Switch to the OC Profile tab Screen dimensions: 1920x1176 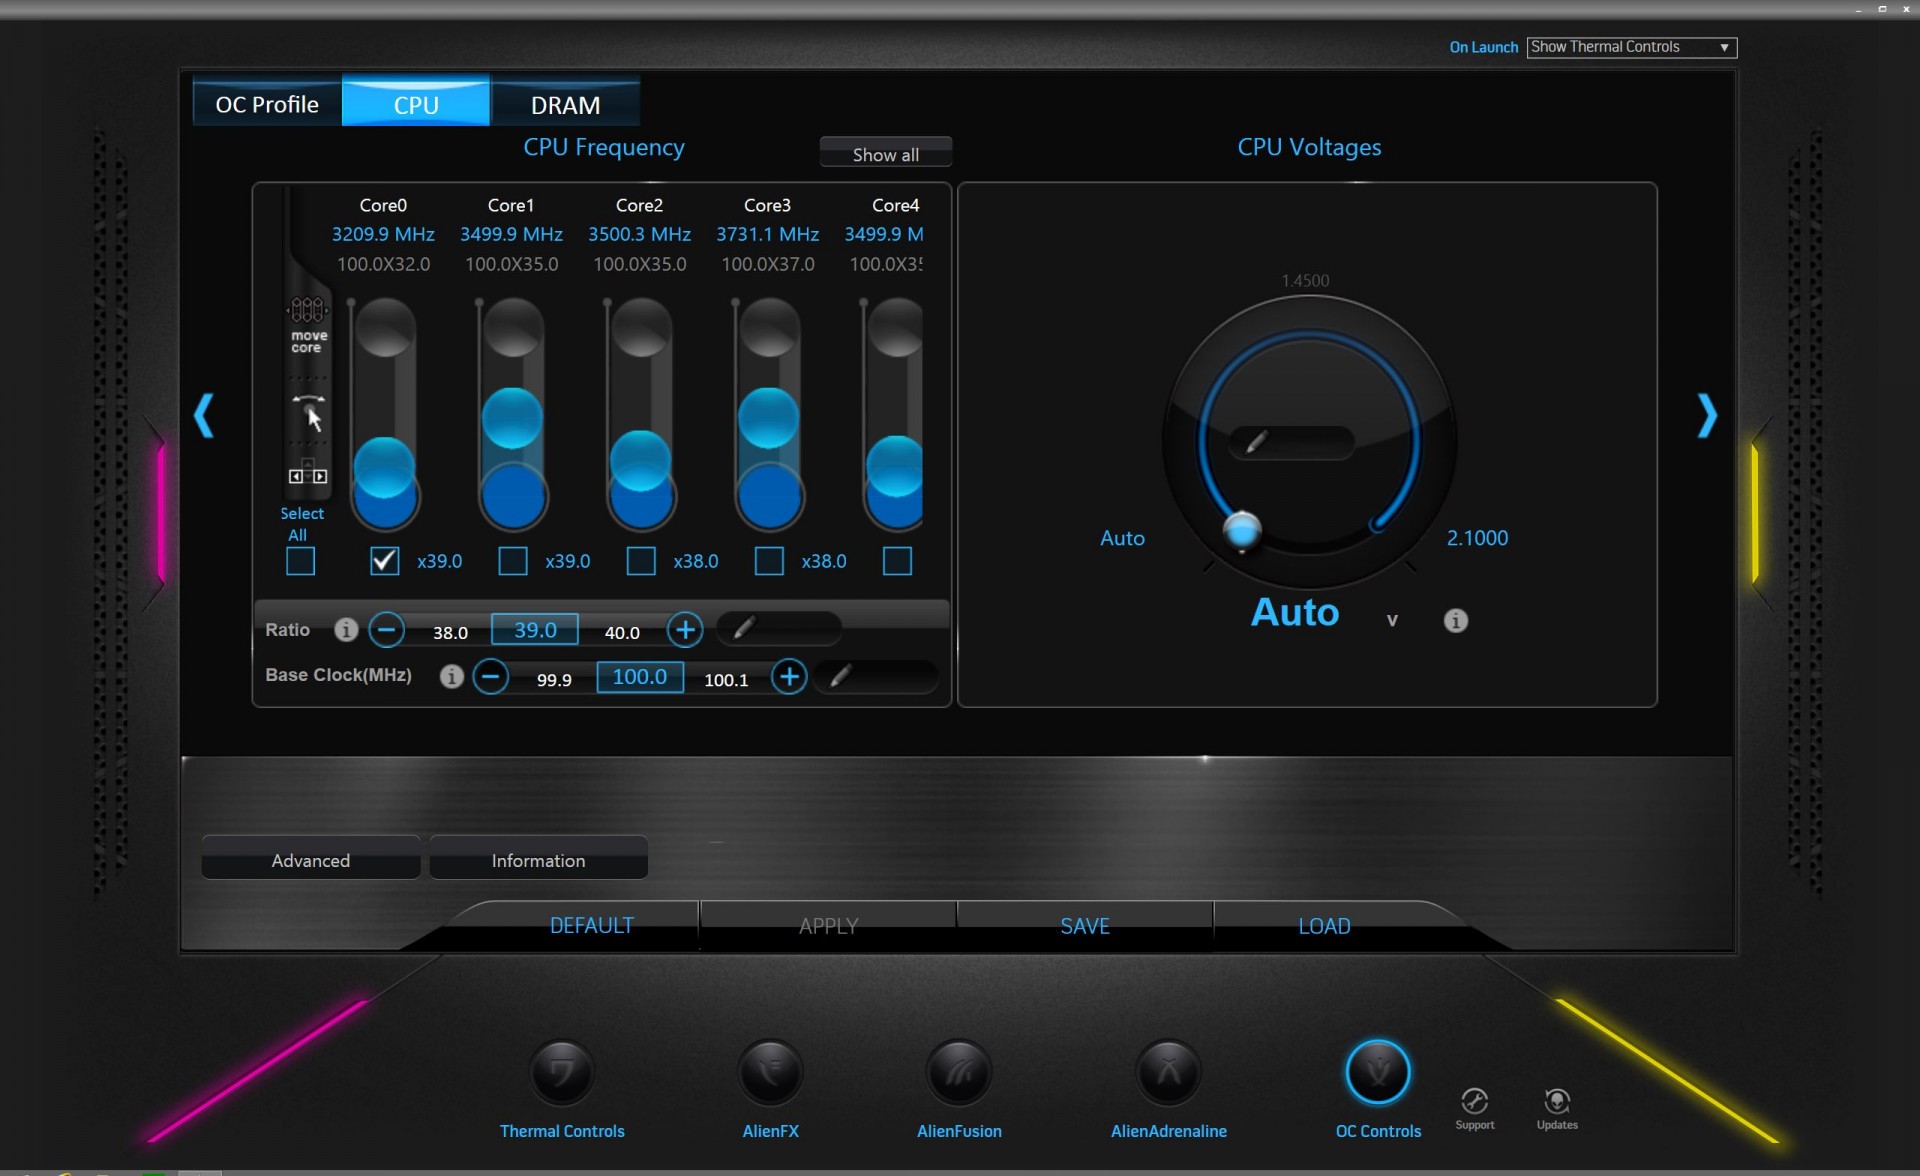[267, 105]
